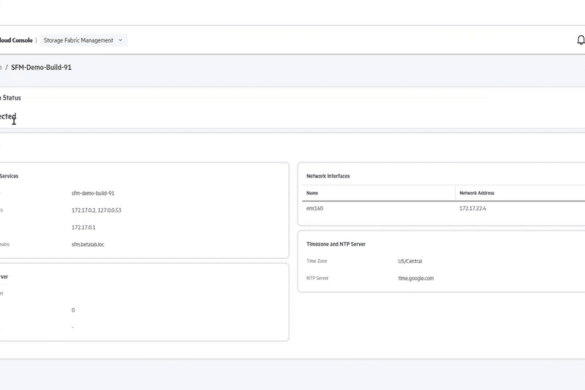This screenshot has height=390, width=585.
Task: Sort by the Name column header
Action: 312,193
